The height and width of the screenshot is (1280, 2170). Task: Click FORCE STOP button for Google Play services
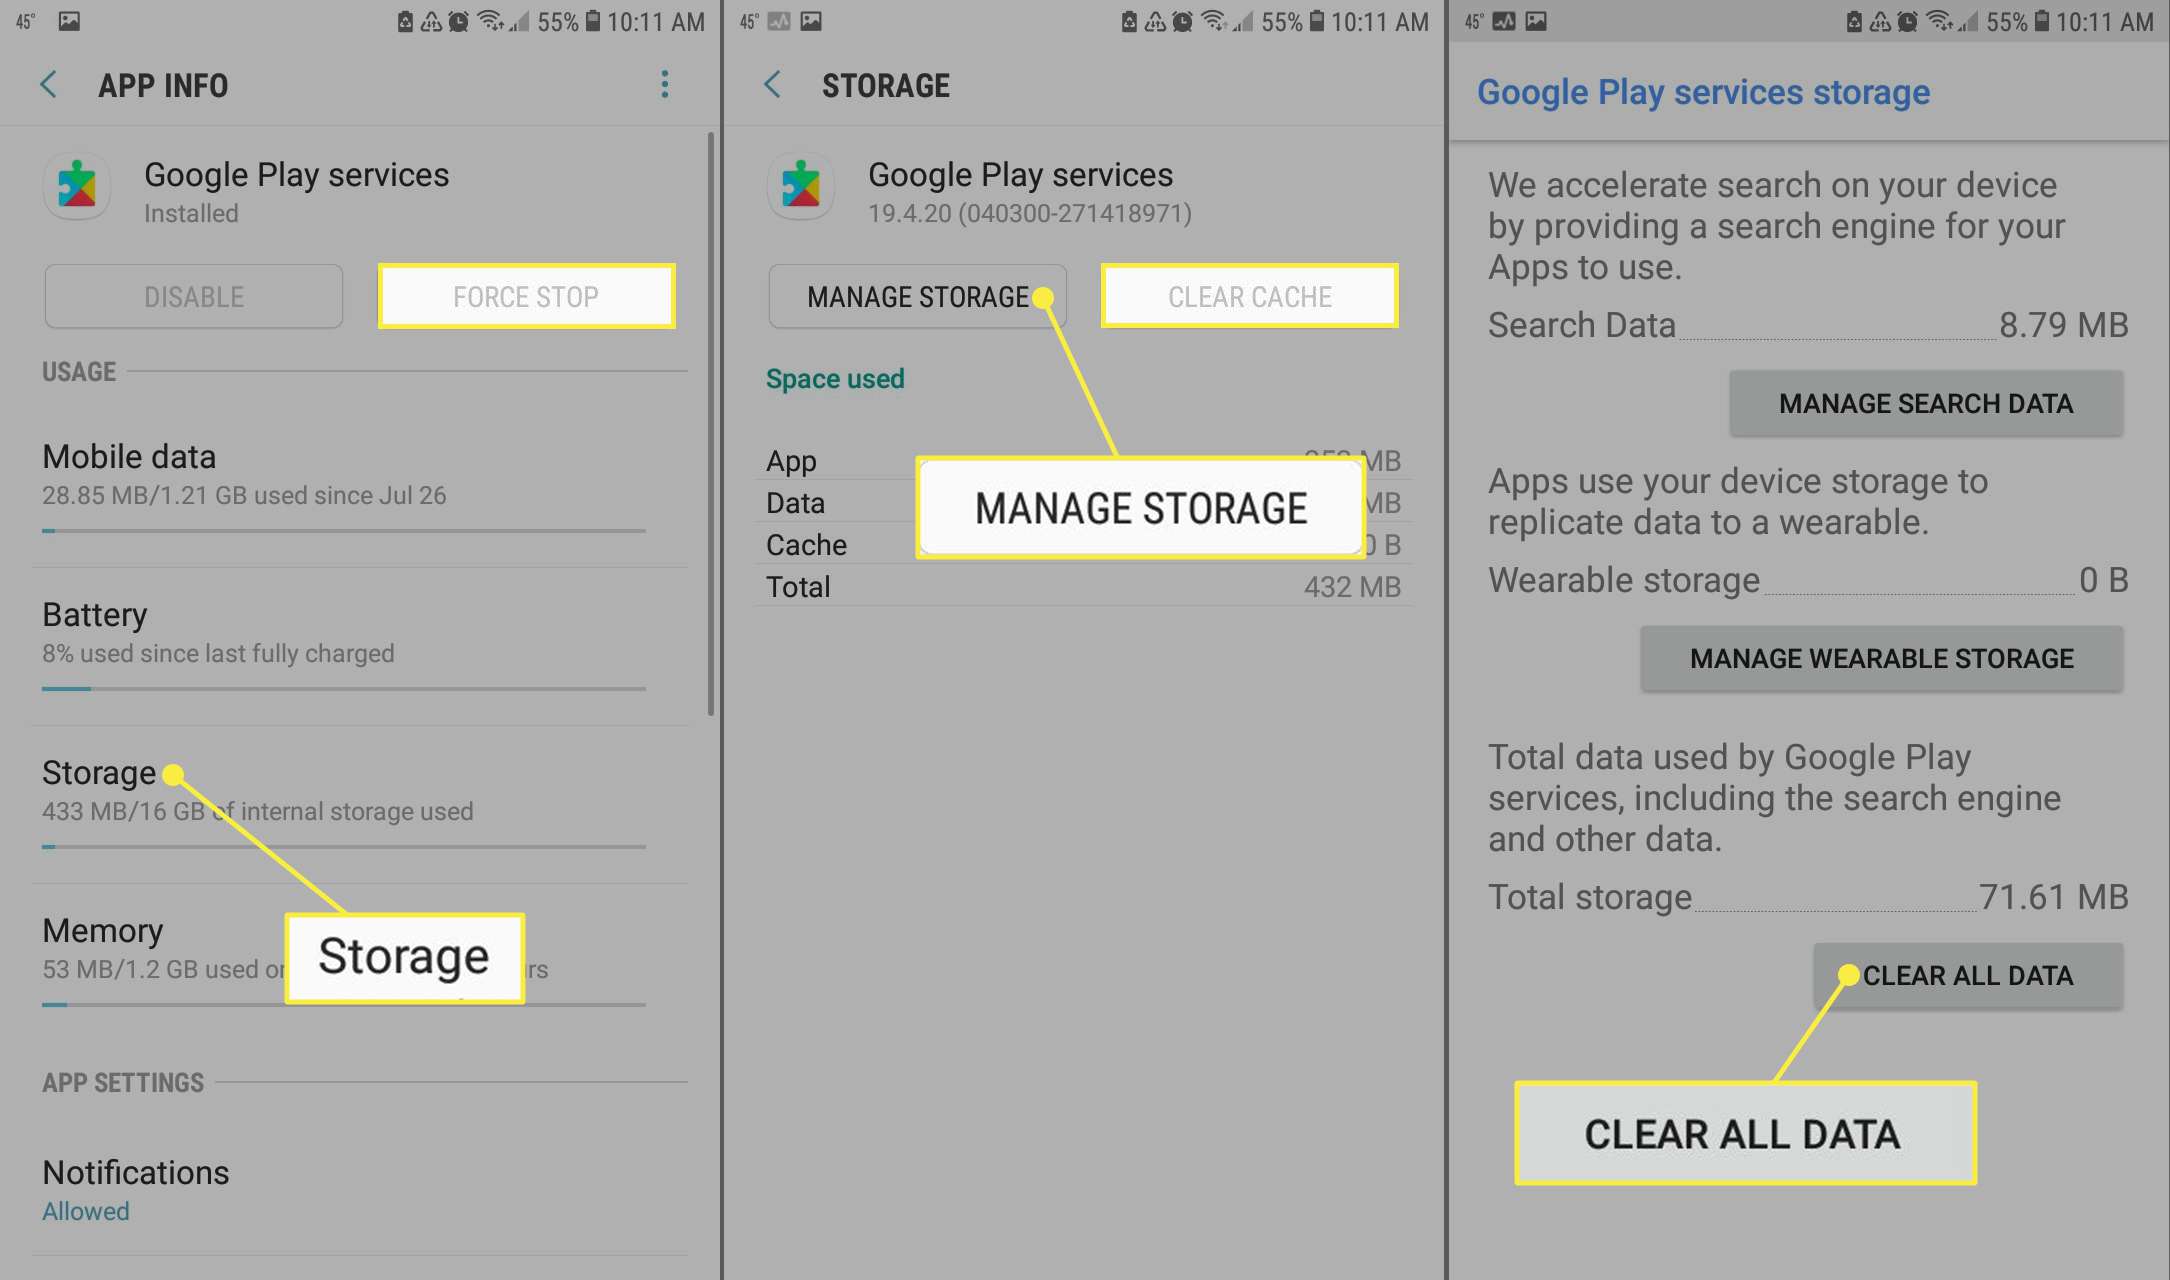tap(526, 296)
